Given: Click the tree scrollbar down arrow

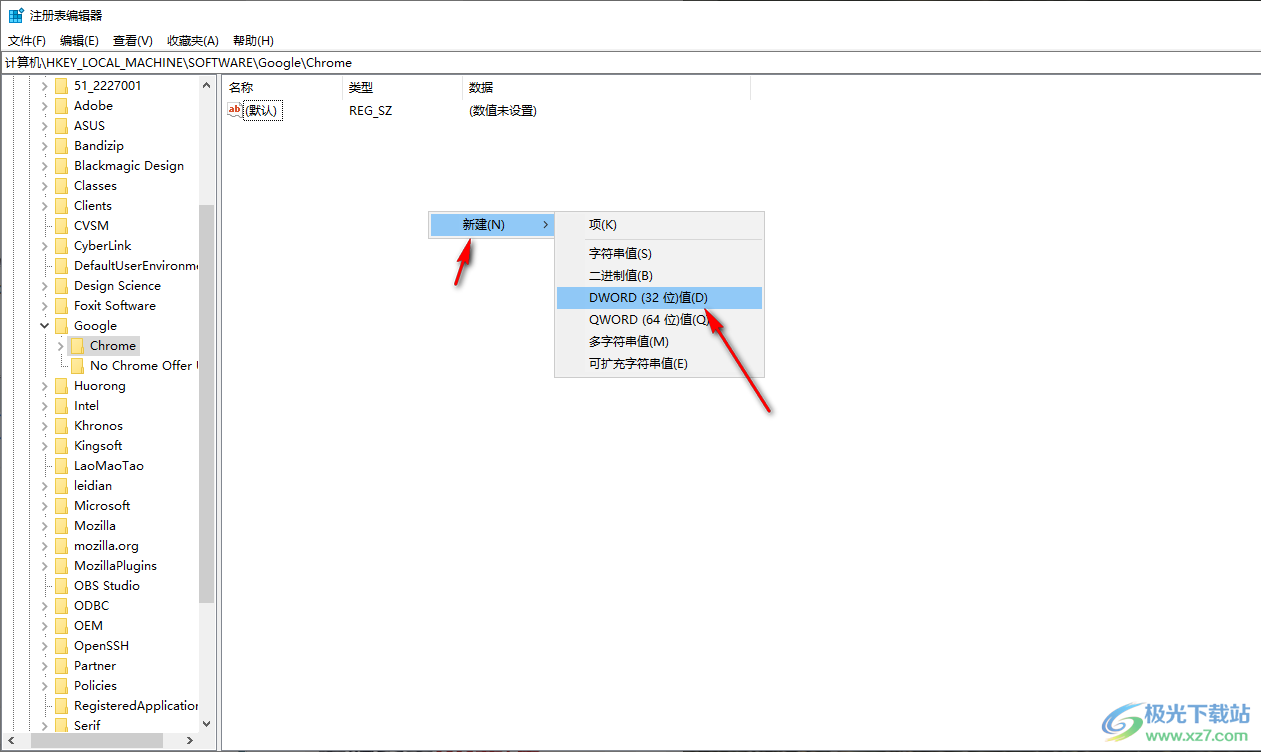Looking at the screenshot, I should tap(207, 724).
